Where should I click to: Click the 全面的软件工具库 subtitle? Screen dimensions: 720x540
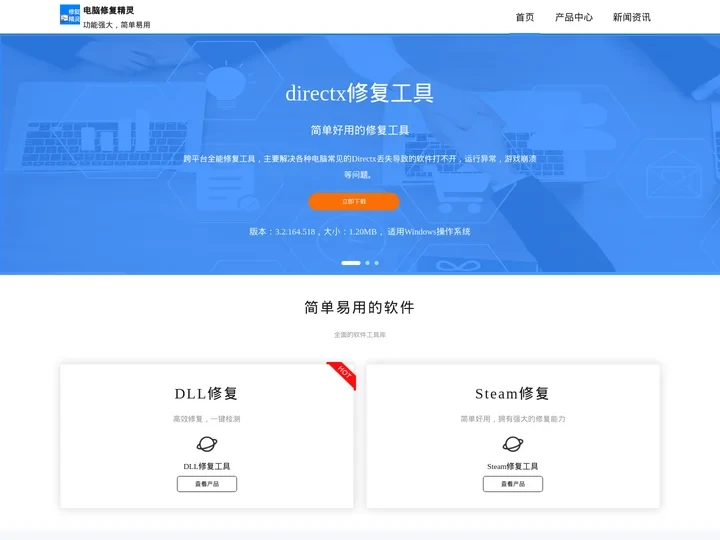point(360,335)
